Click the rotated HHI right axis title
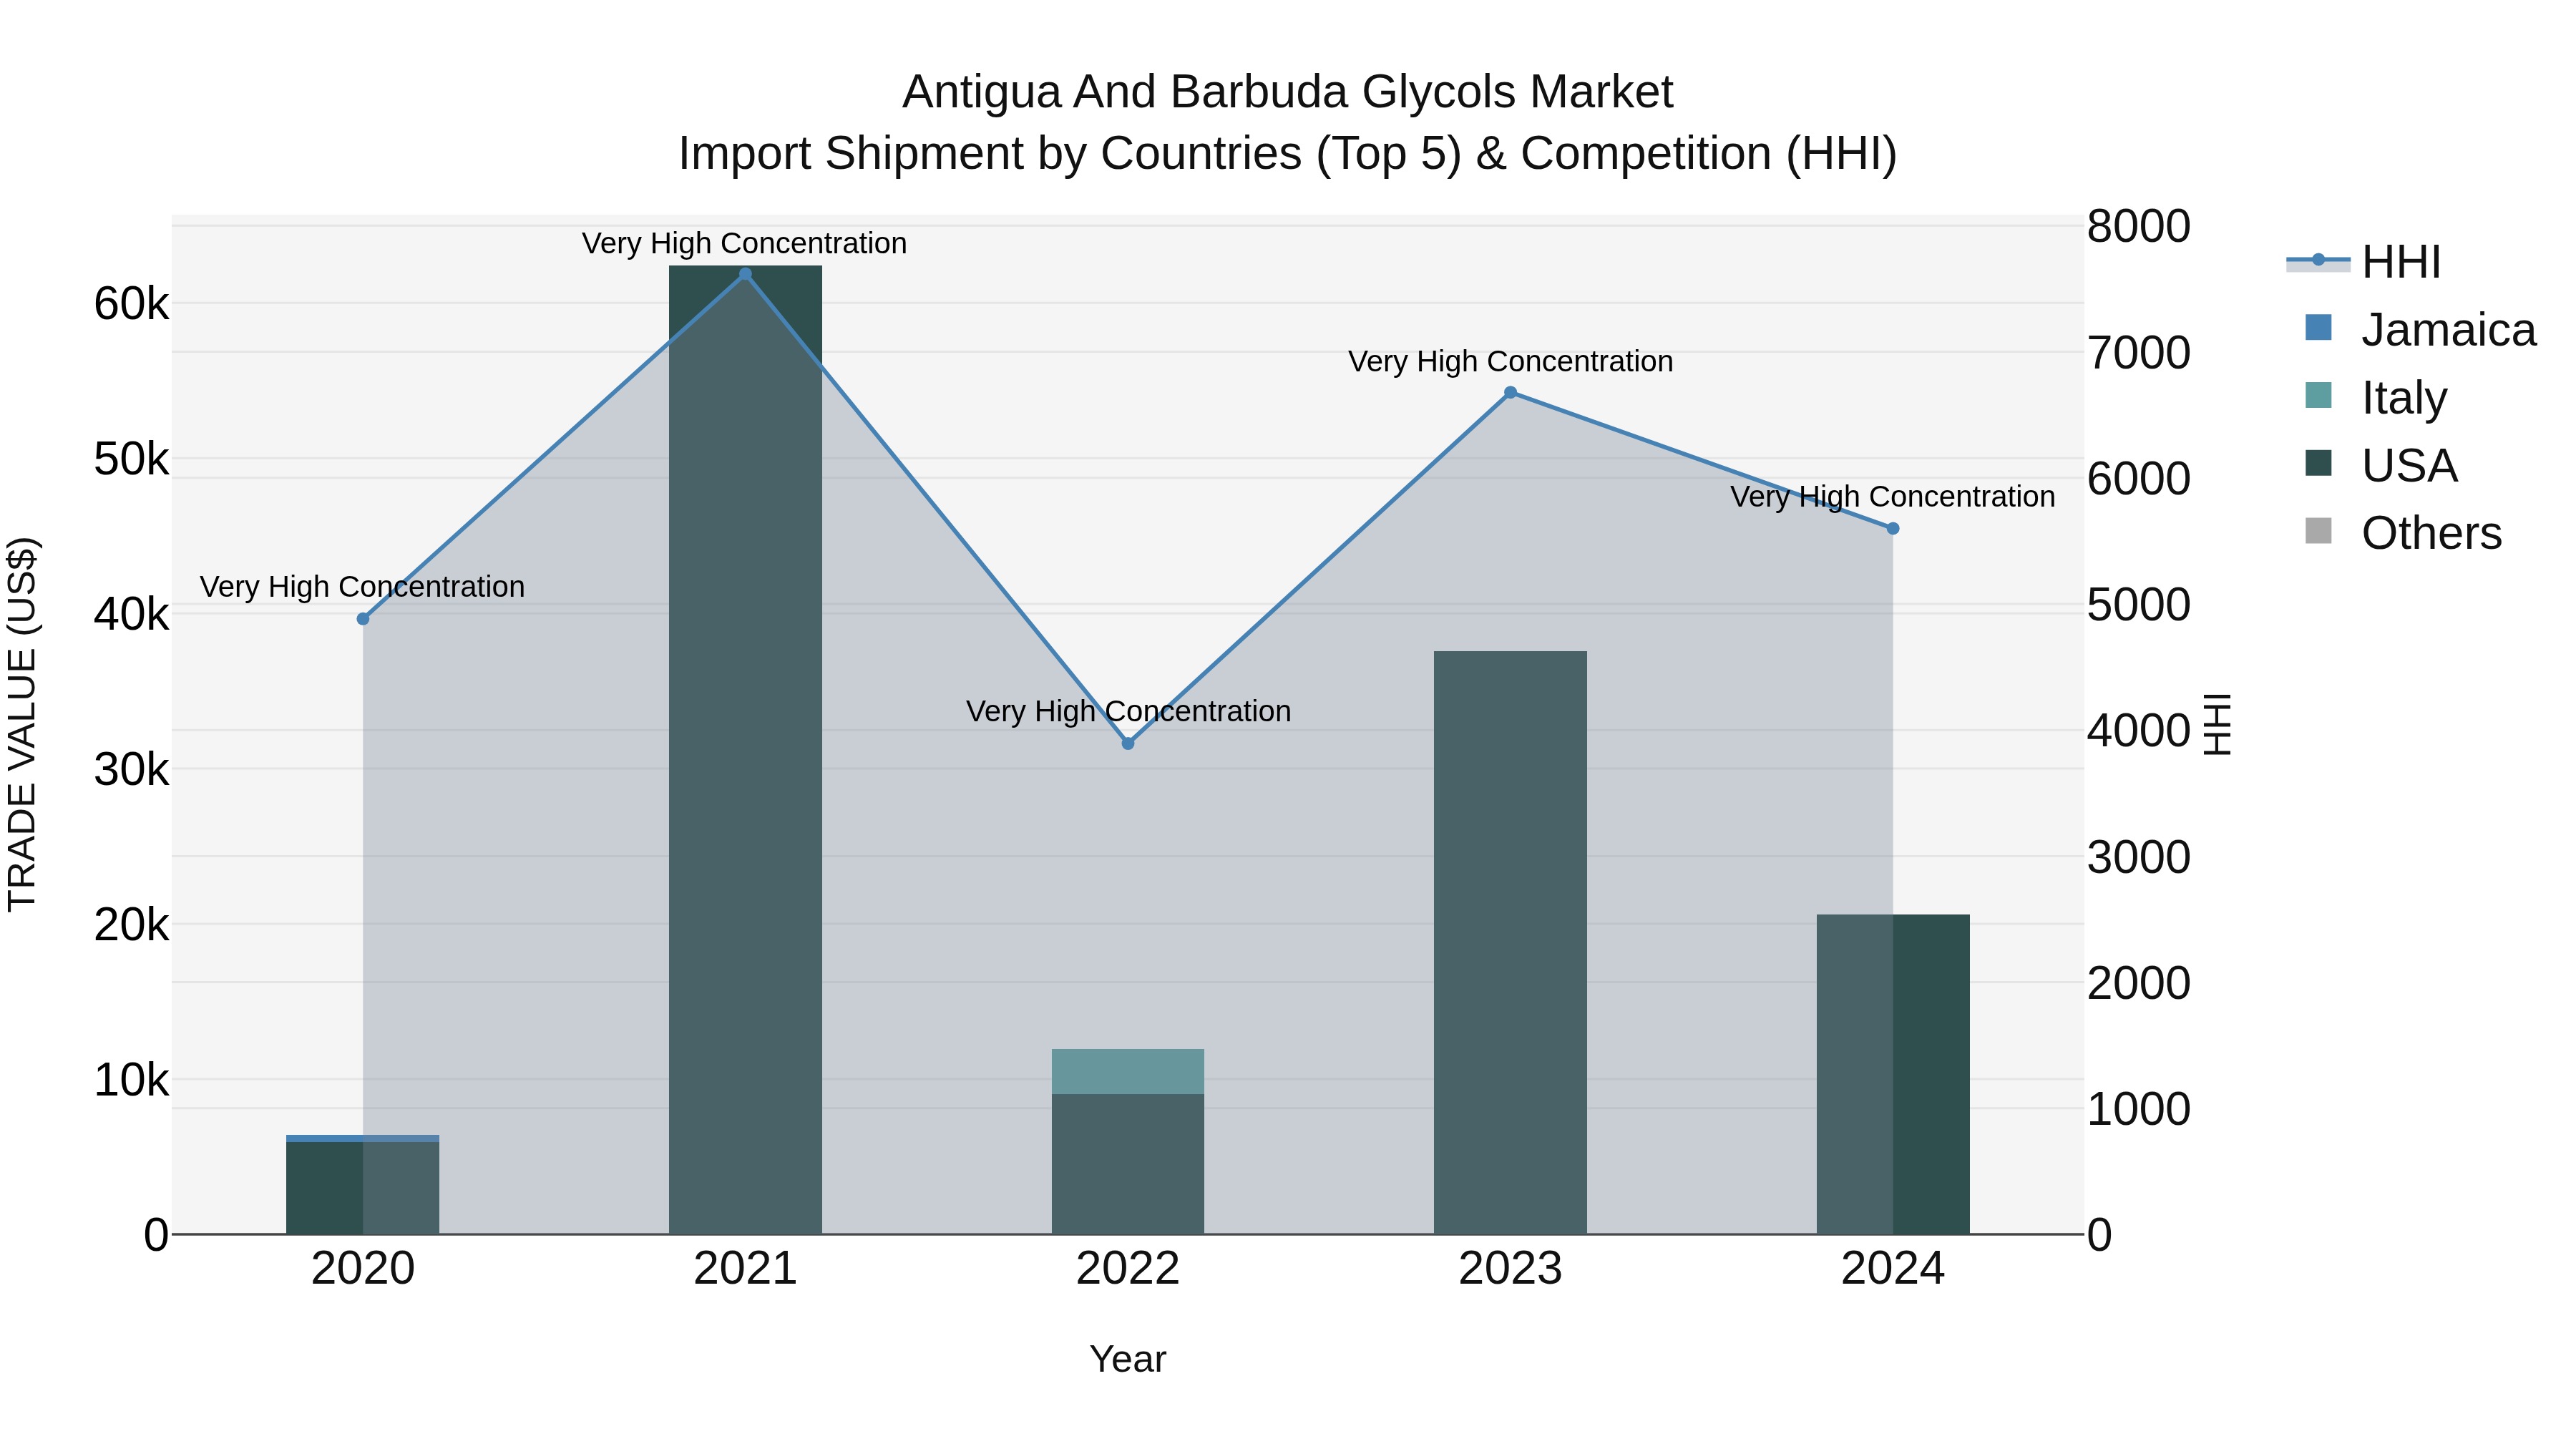 point(2218,724)
